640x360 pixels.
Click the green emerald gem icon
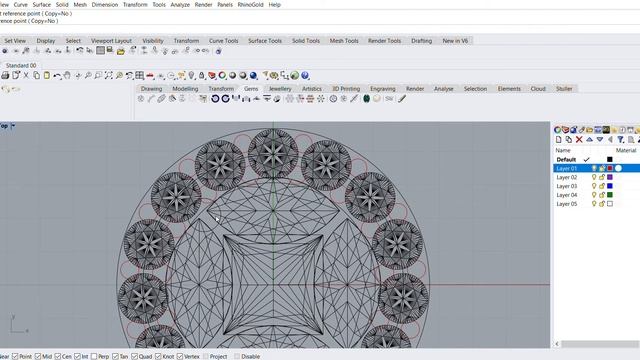(366, 99)
